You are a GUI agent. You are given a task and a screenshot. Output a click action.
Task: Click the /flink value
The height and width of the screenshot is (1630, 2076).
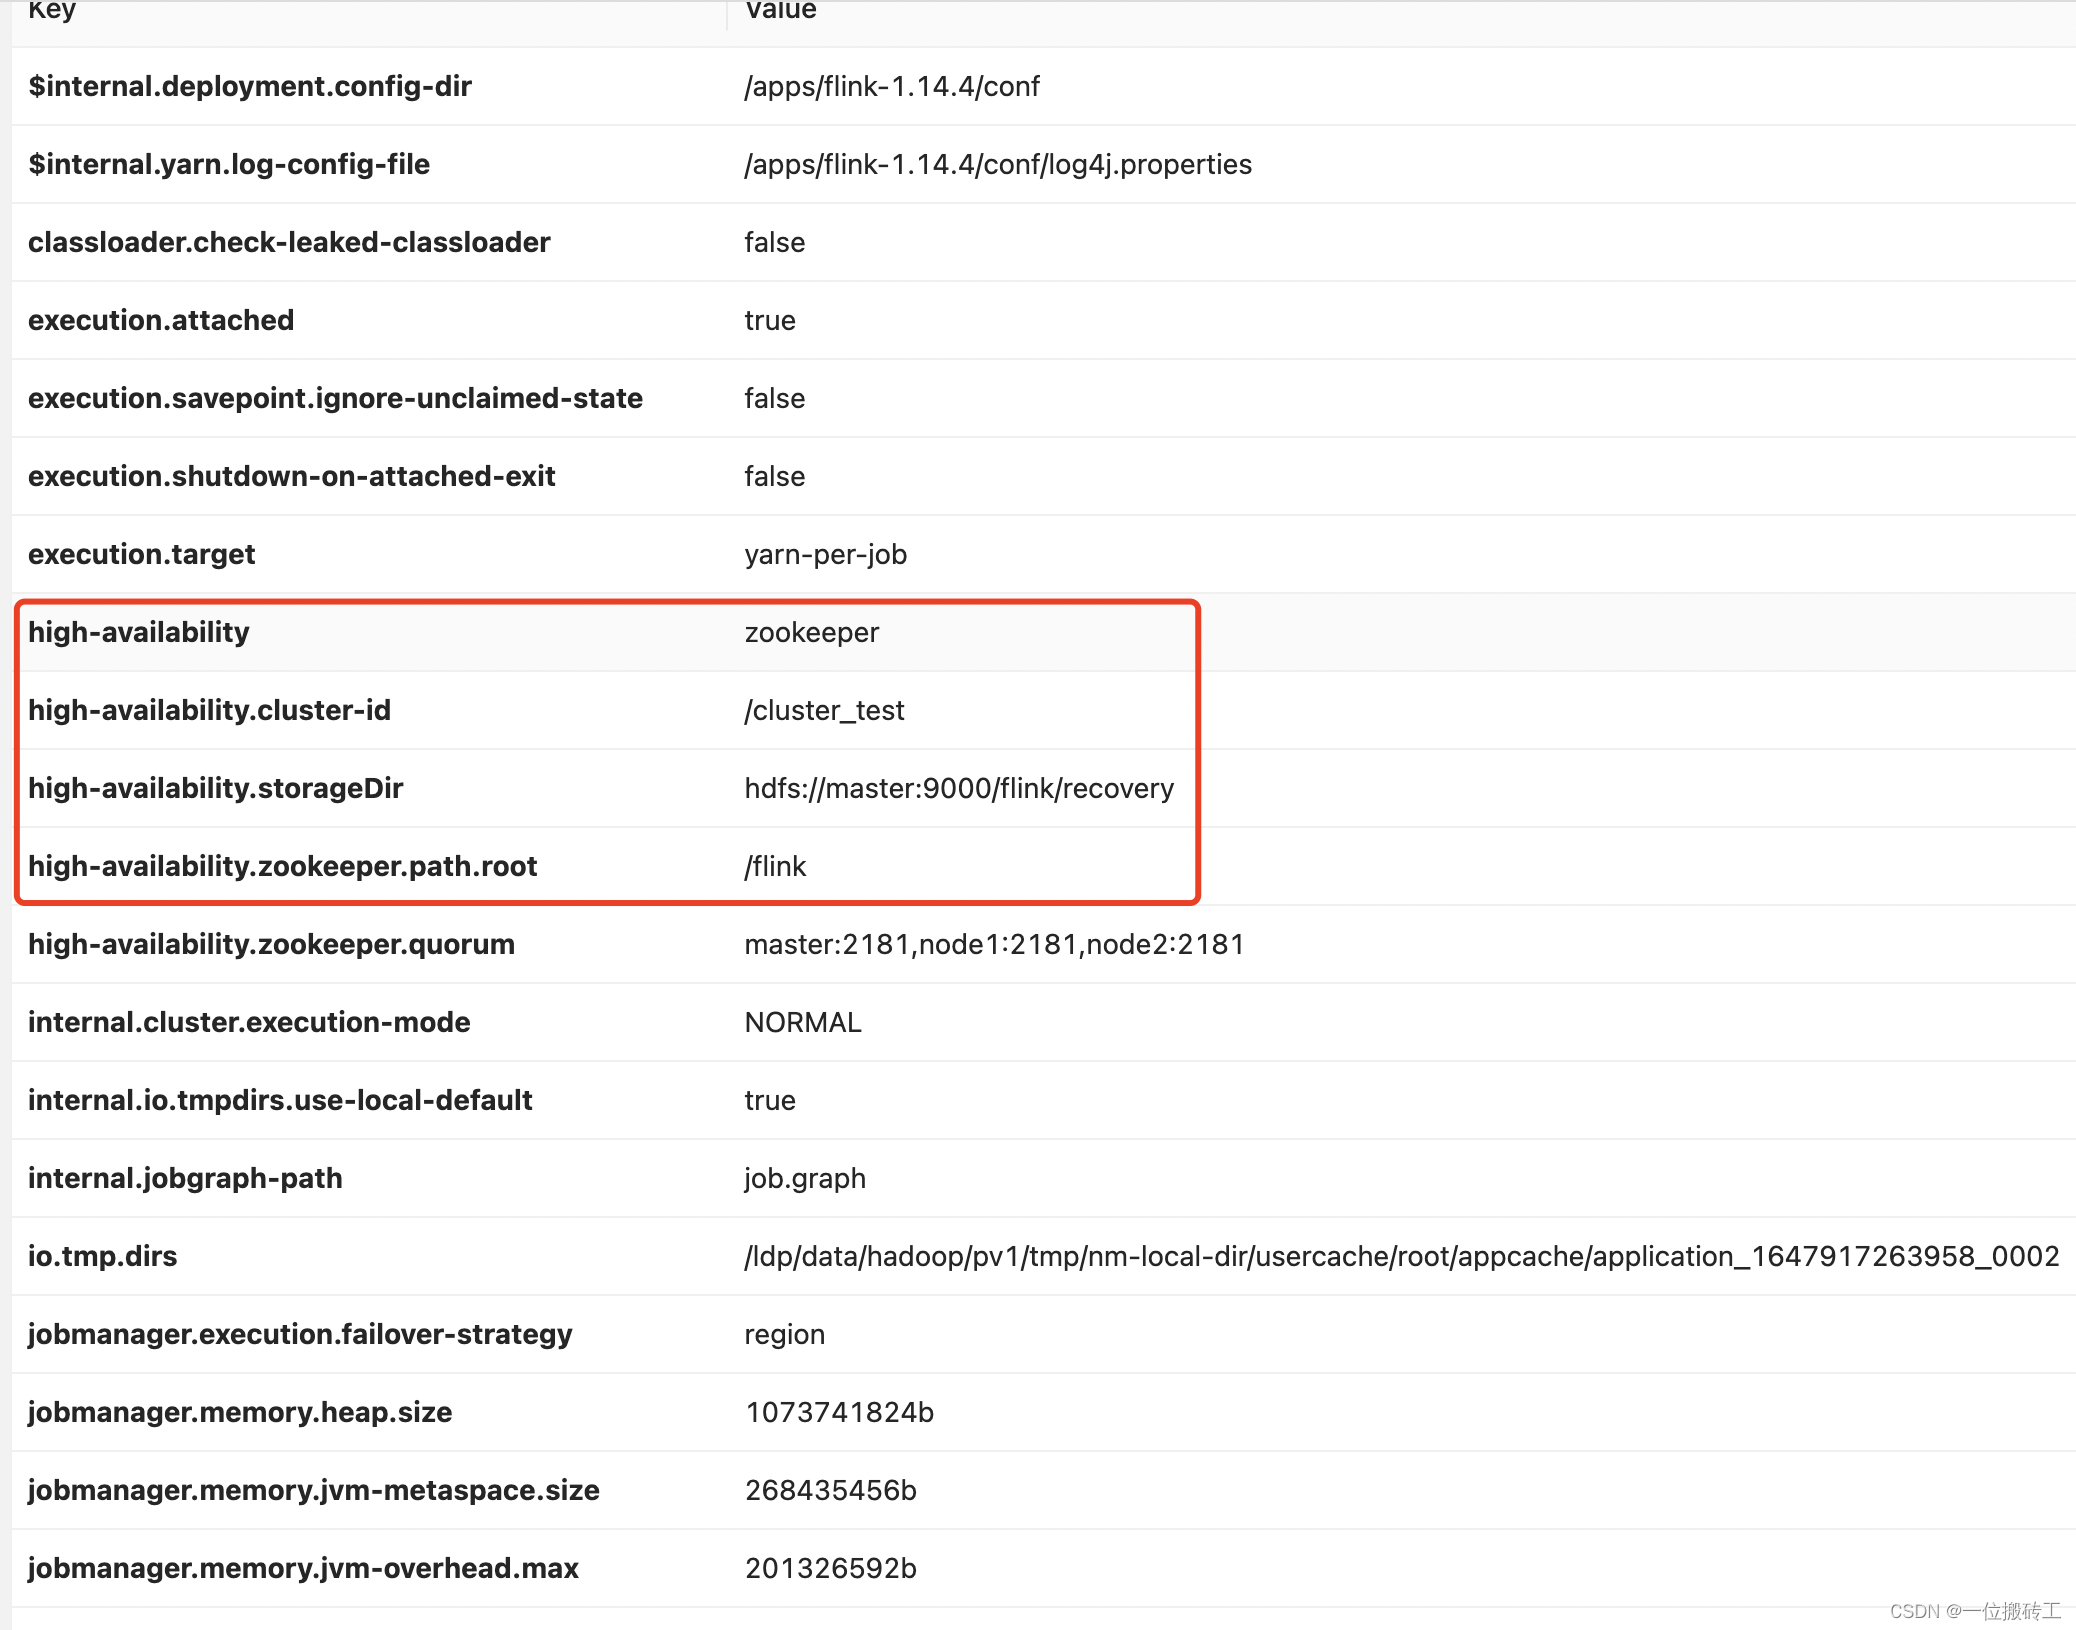tap(775, 866)
